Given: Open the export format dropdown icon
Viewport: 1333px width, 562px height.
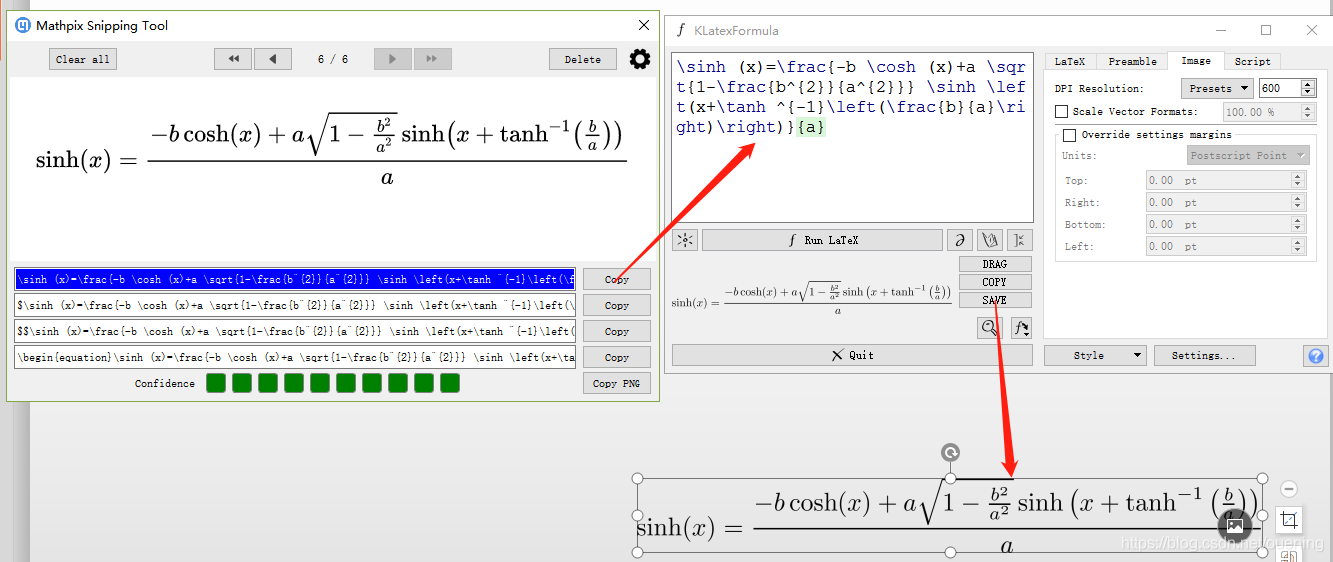Looking at the screenshot, I should click(1021, 327).
